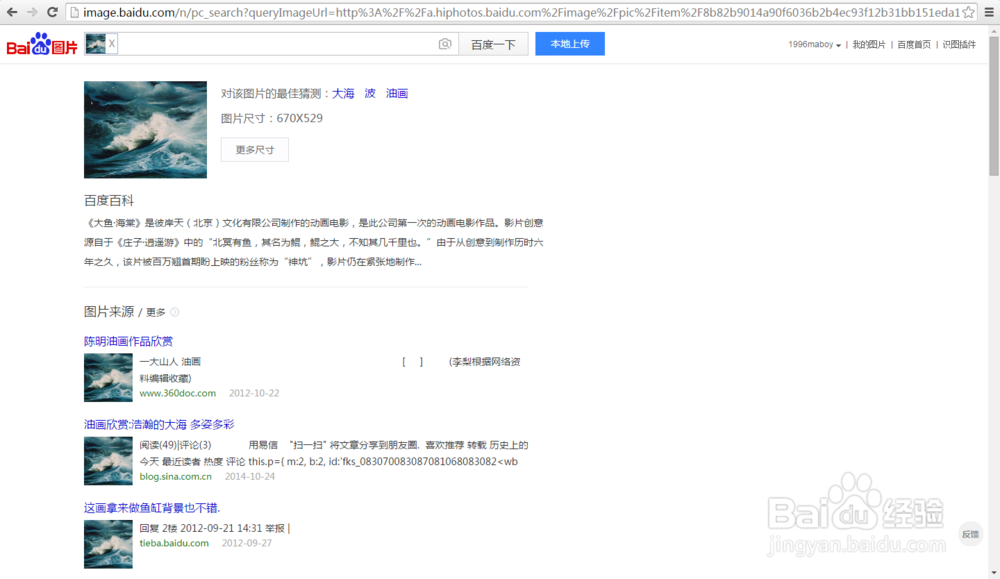Click thumbnail of the 360doc result
Viewport: 1000px width, 579px height.
click(108, 377)
